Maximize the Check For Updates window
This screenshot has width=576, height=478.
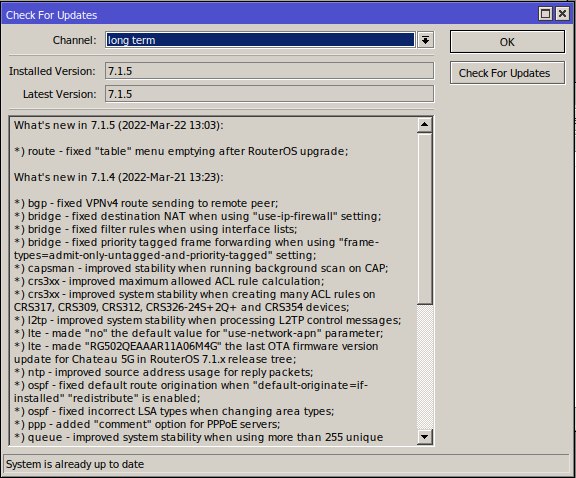[546, 14]
